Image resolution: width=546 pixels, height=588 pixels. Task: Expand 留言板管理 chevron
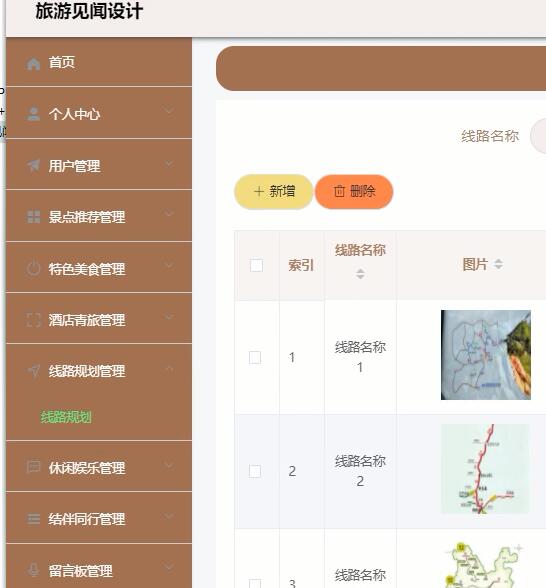coord(169,566)
